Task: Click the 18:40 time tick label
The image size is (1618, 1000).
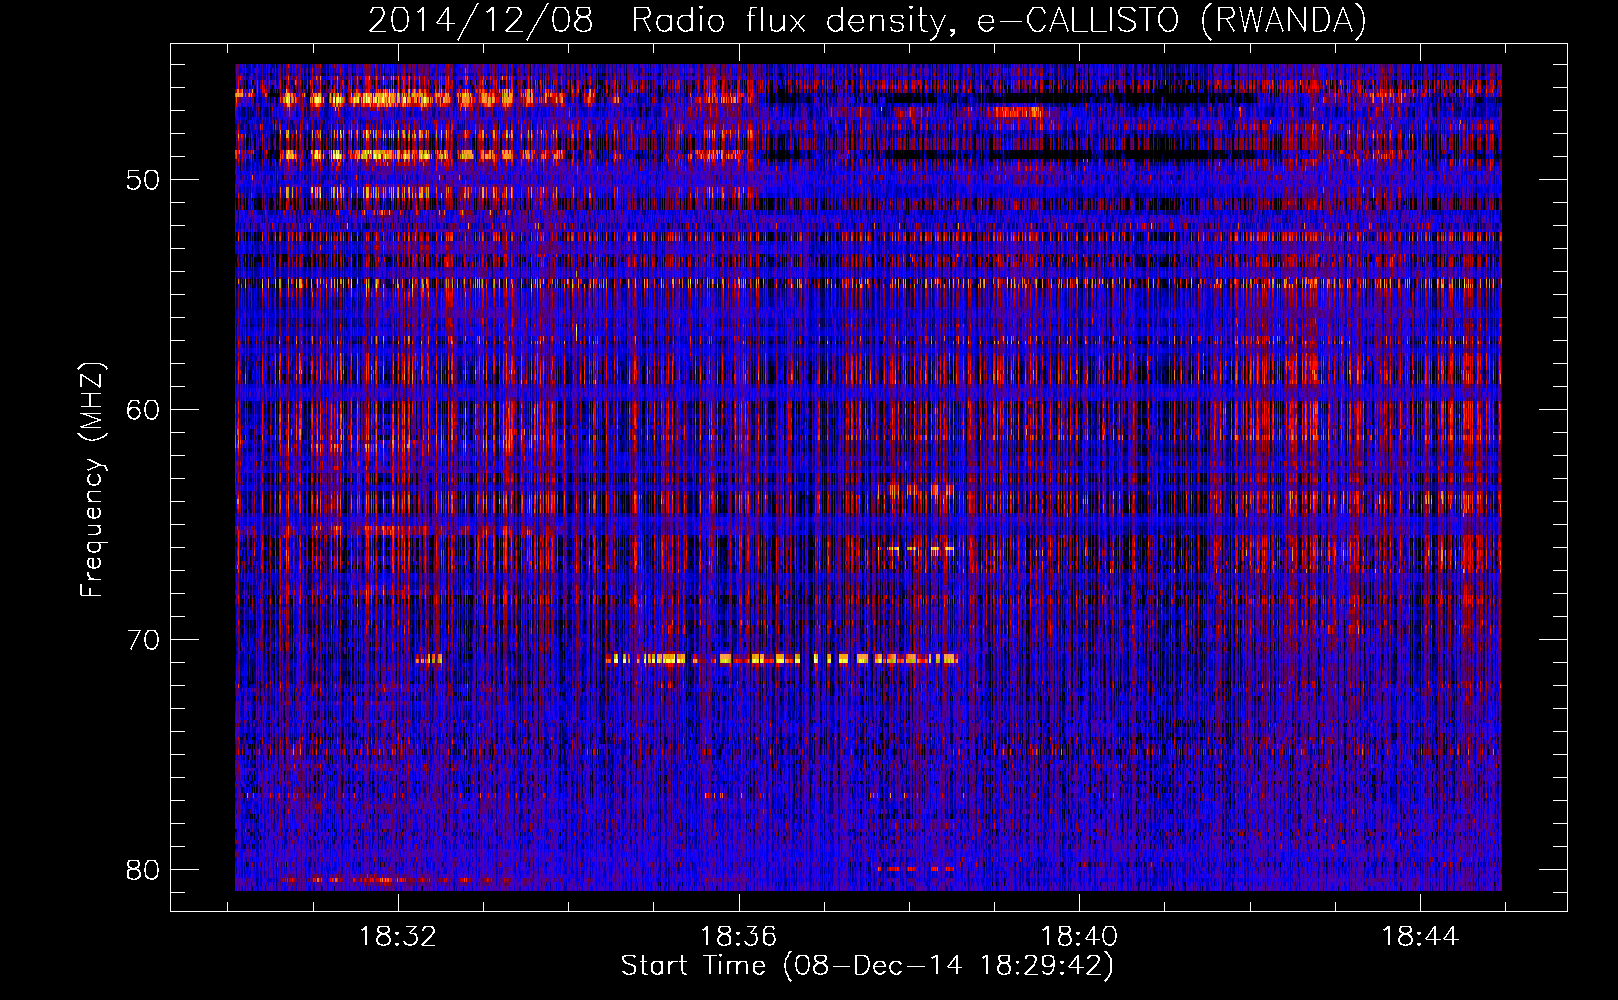Action: pos(1079,937)
